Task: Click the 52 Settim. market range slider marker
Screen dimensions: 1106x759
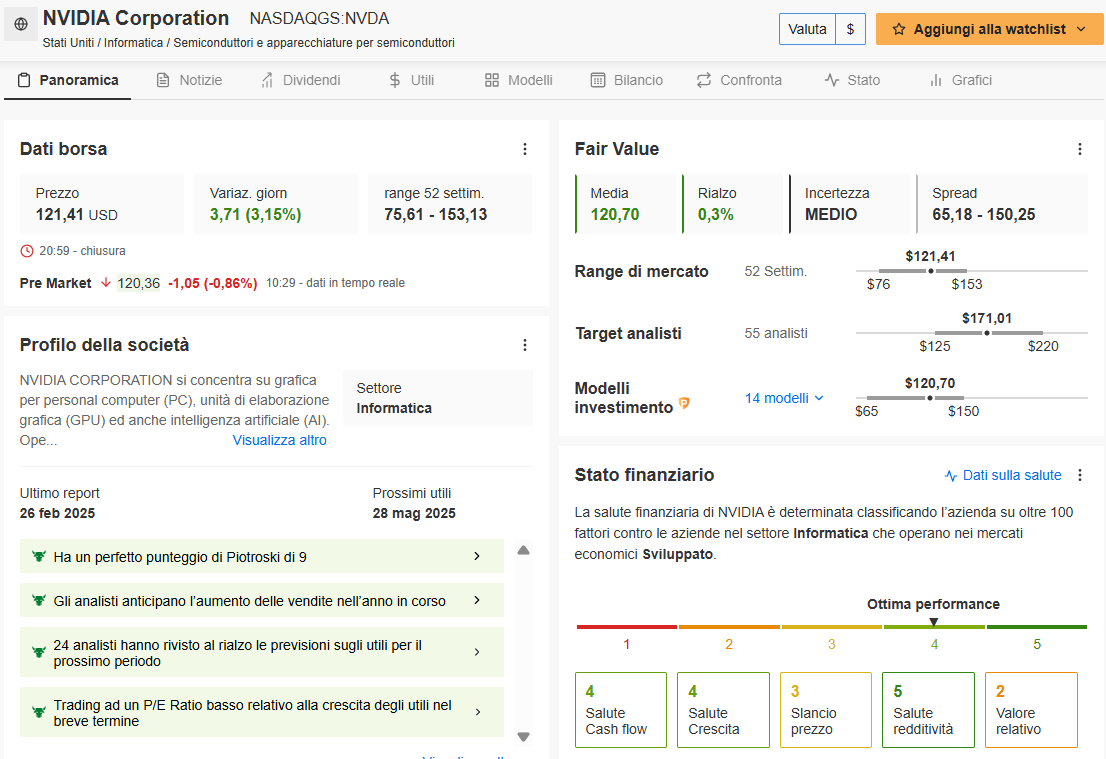Action: point(930,271)
